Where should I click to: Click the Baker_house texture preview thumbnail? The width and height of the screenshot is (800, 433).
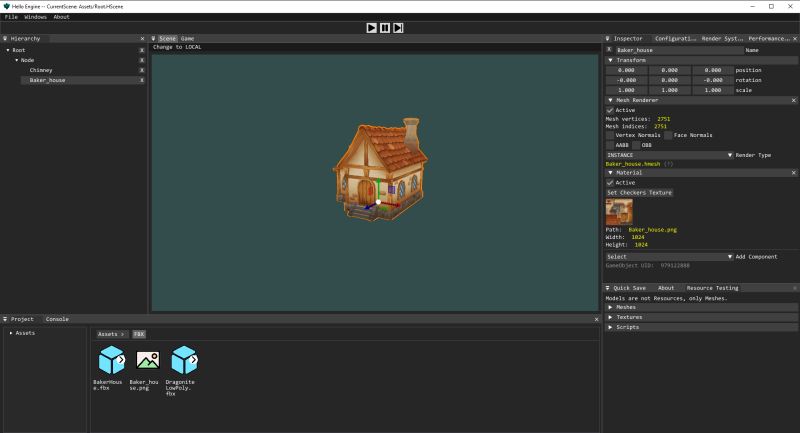[x=619, y=212]
